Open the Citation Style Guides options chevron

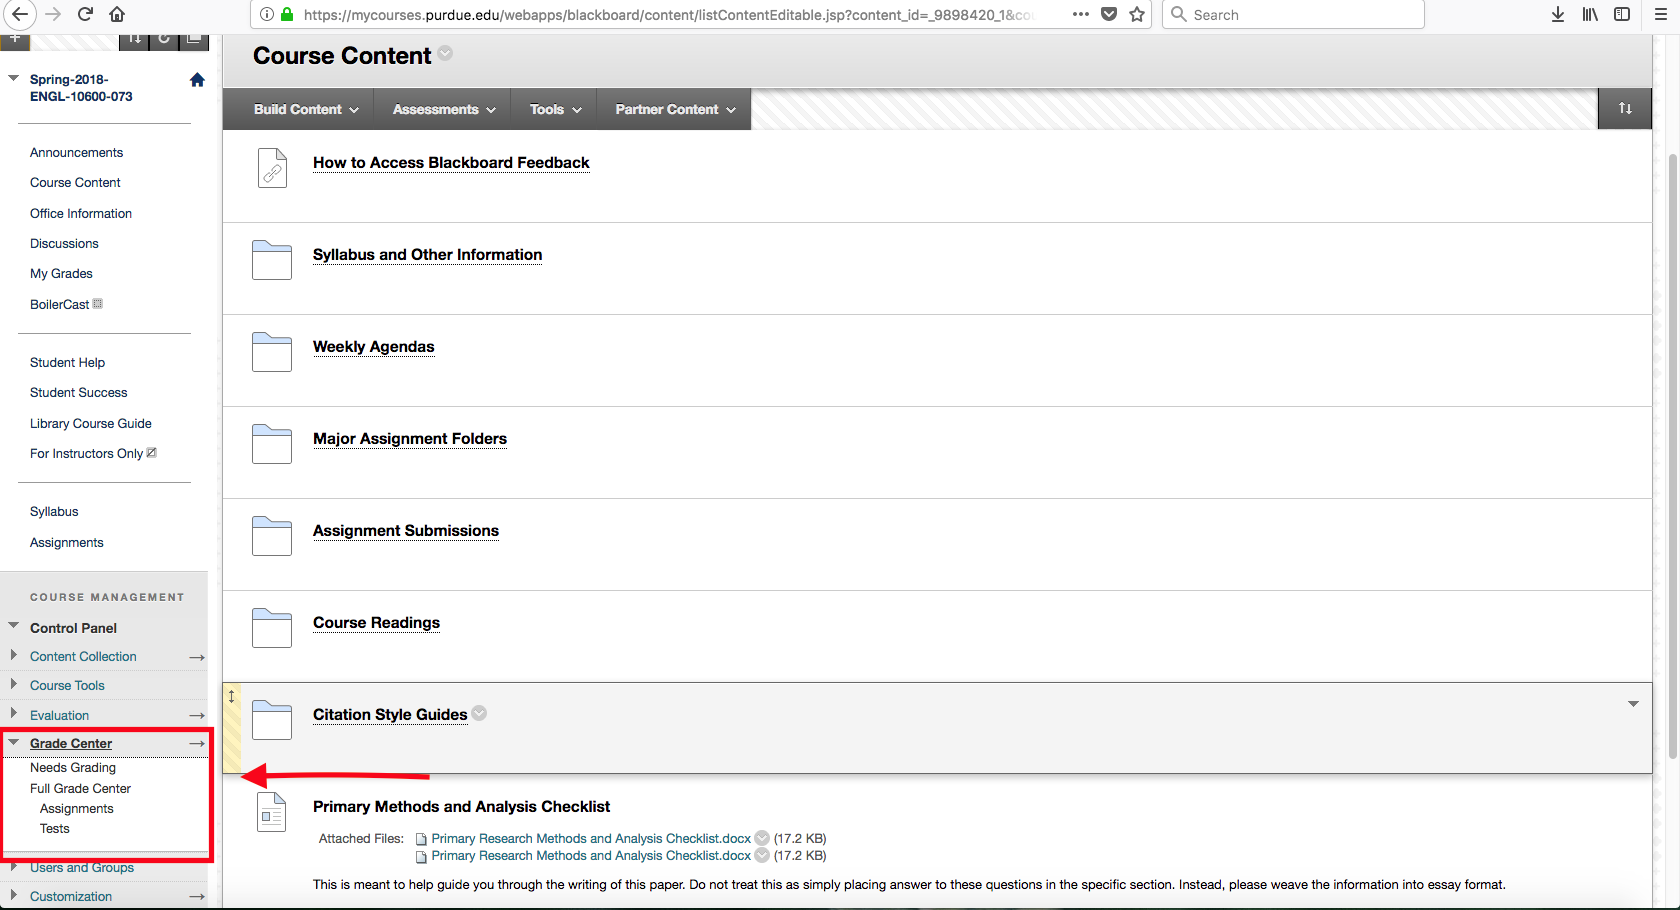tap(479, 713)
